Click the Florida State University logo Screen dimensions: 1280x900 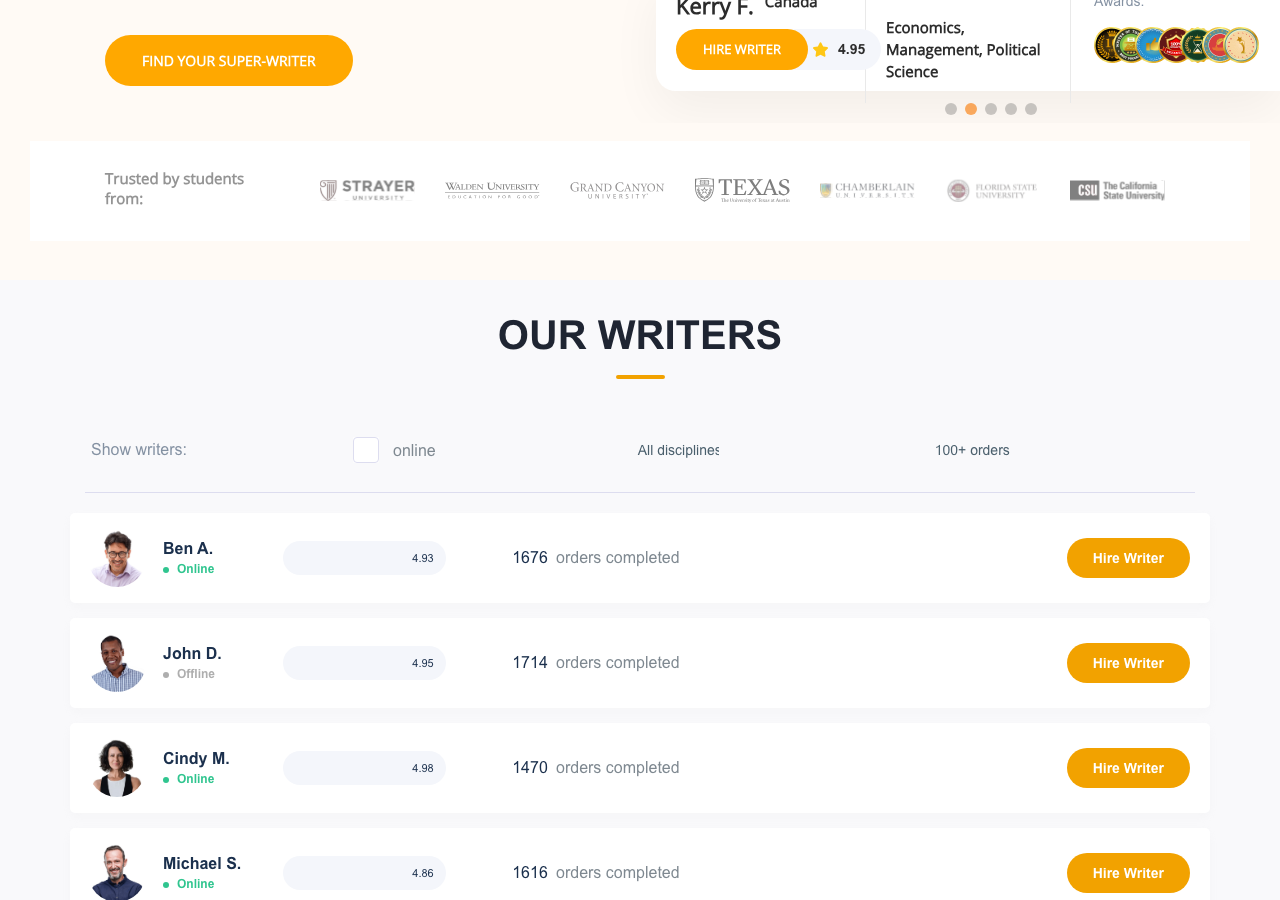[992, 190]
